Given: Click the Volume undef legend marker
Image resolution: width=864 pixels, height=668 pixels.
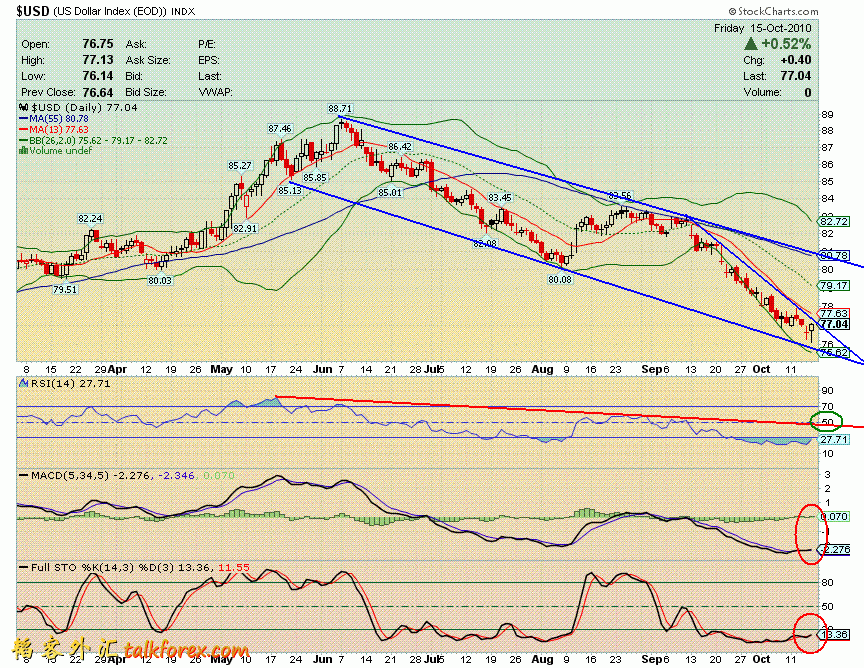Looking at the screenshot, I should 24,151.
